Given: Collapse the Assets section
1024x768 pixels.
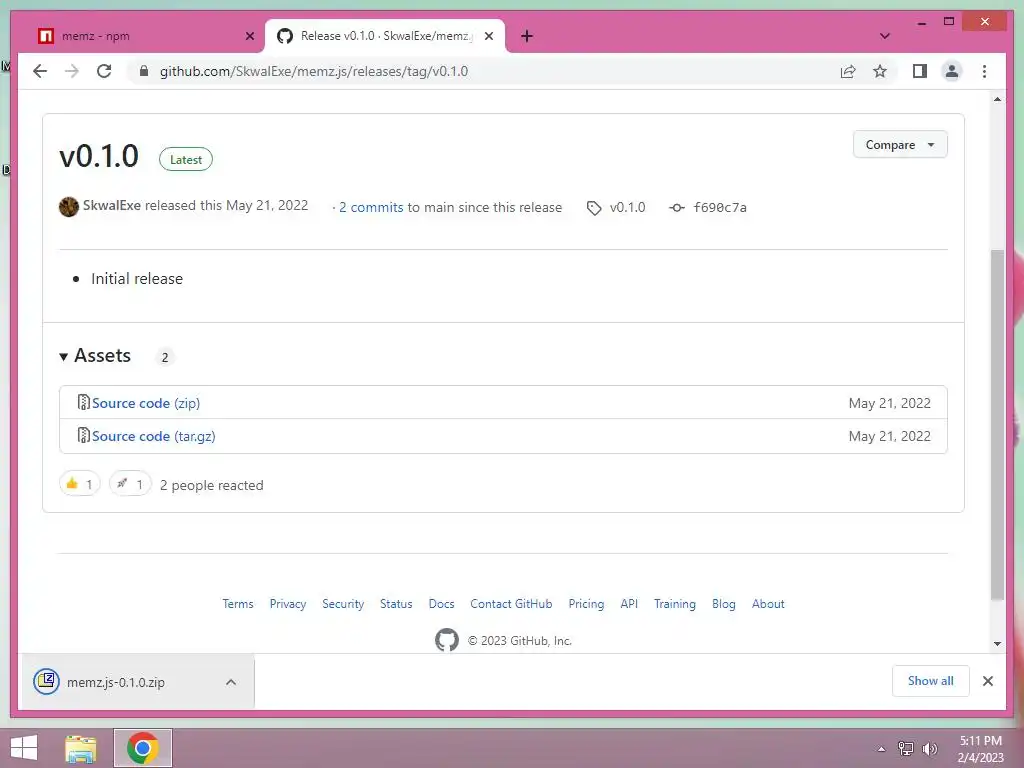Looking at the screenshot, I should (x=95, y=355).
